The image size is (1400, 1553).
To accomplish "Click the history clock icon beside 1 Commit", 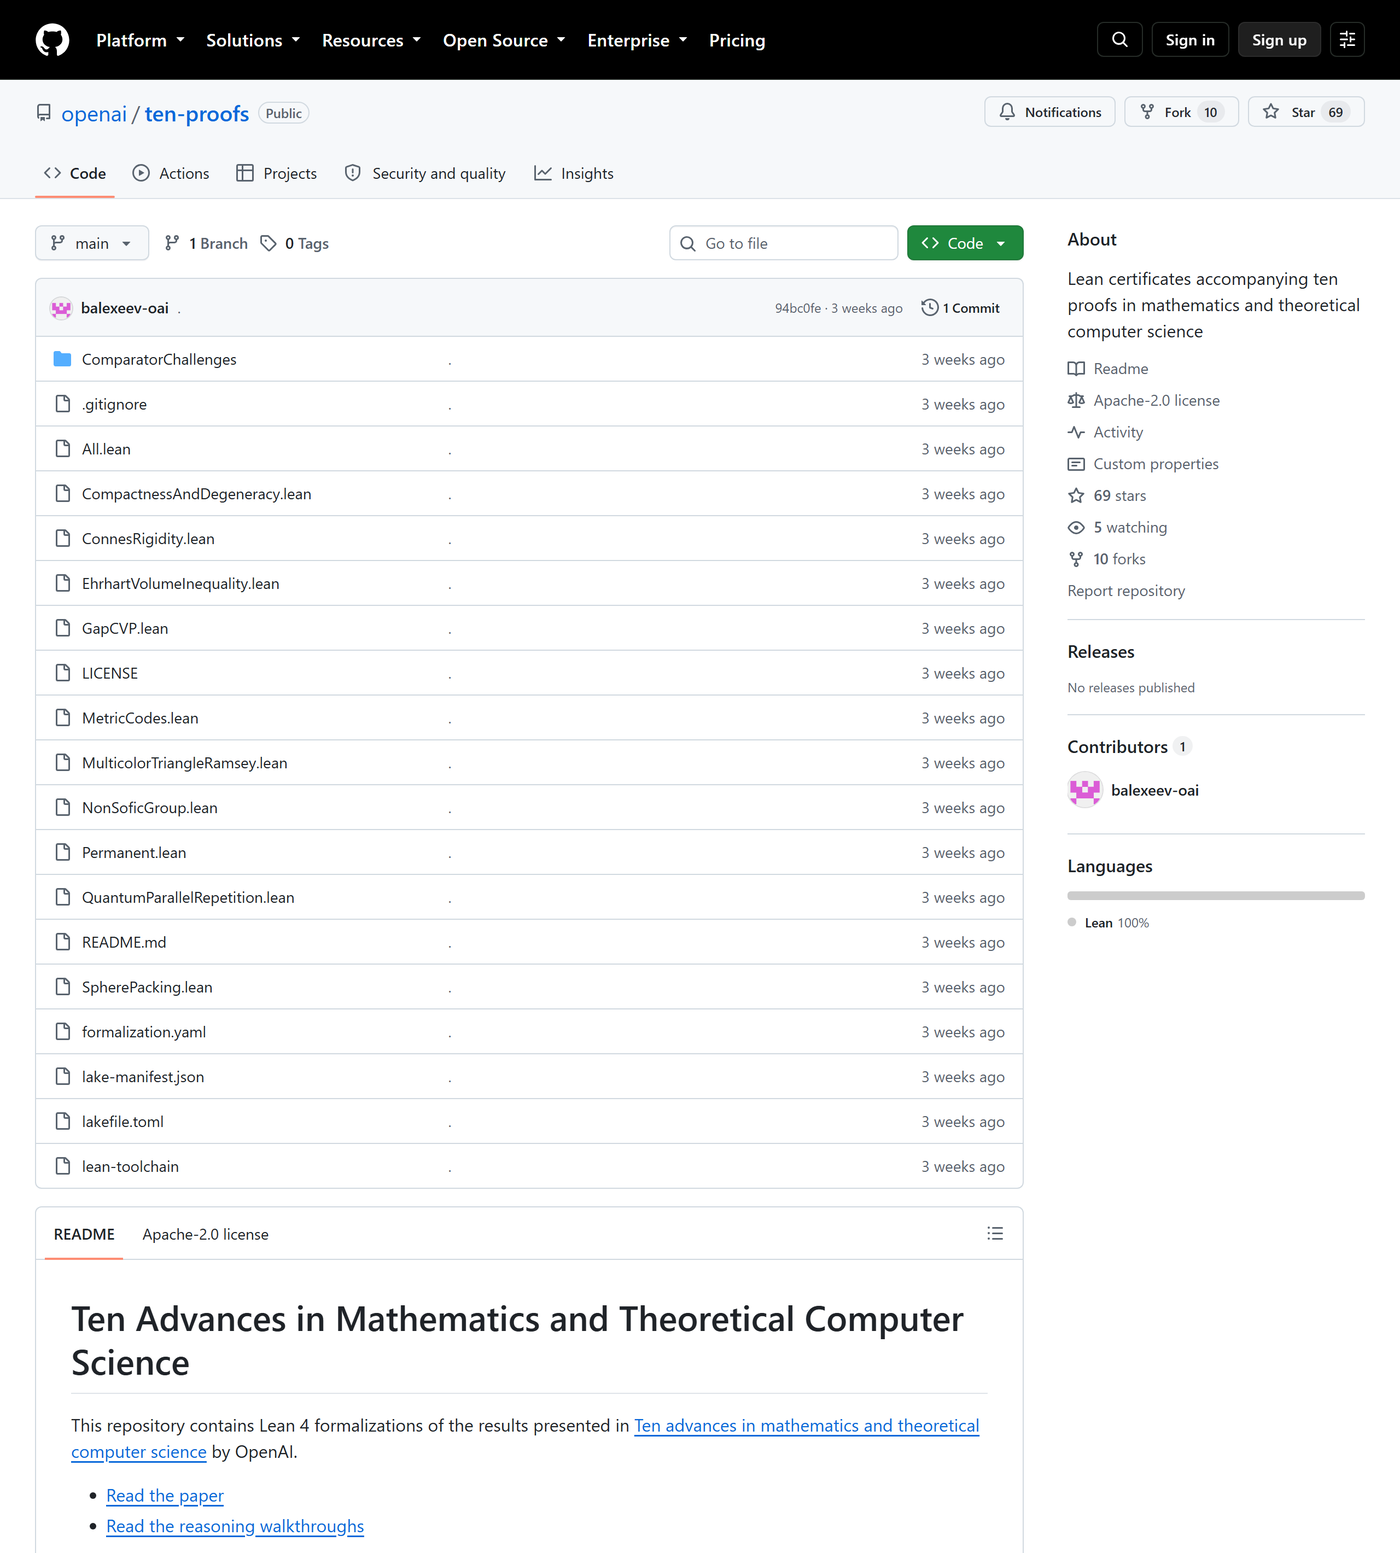I will [x=930, y=308].
